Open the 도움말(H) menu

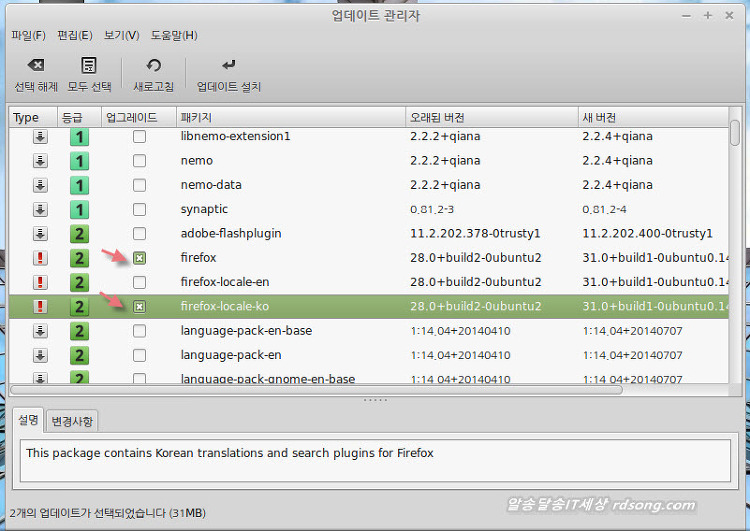[x=174, y=35]
